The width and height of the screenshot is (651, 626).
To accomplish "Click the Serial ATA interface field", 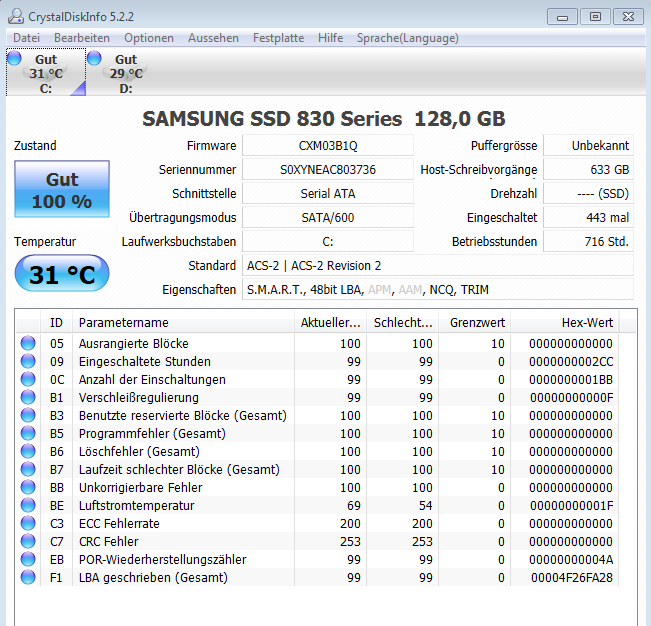I will pos(328,194).
